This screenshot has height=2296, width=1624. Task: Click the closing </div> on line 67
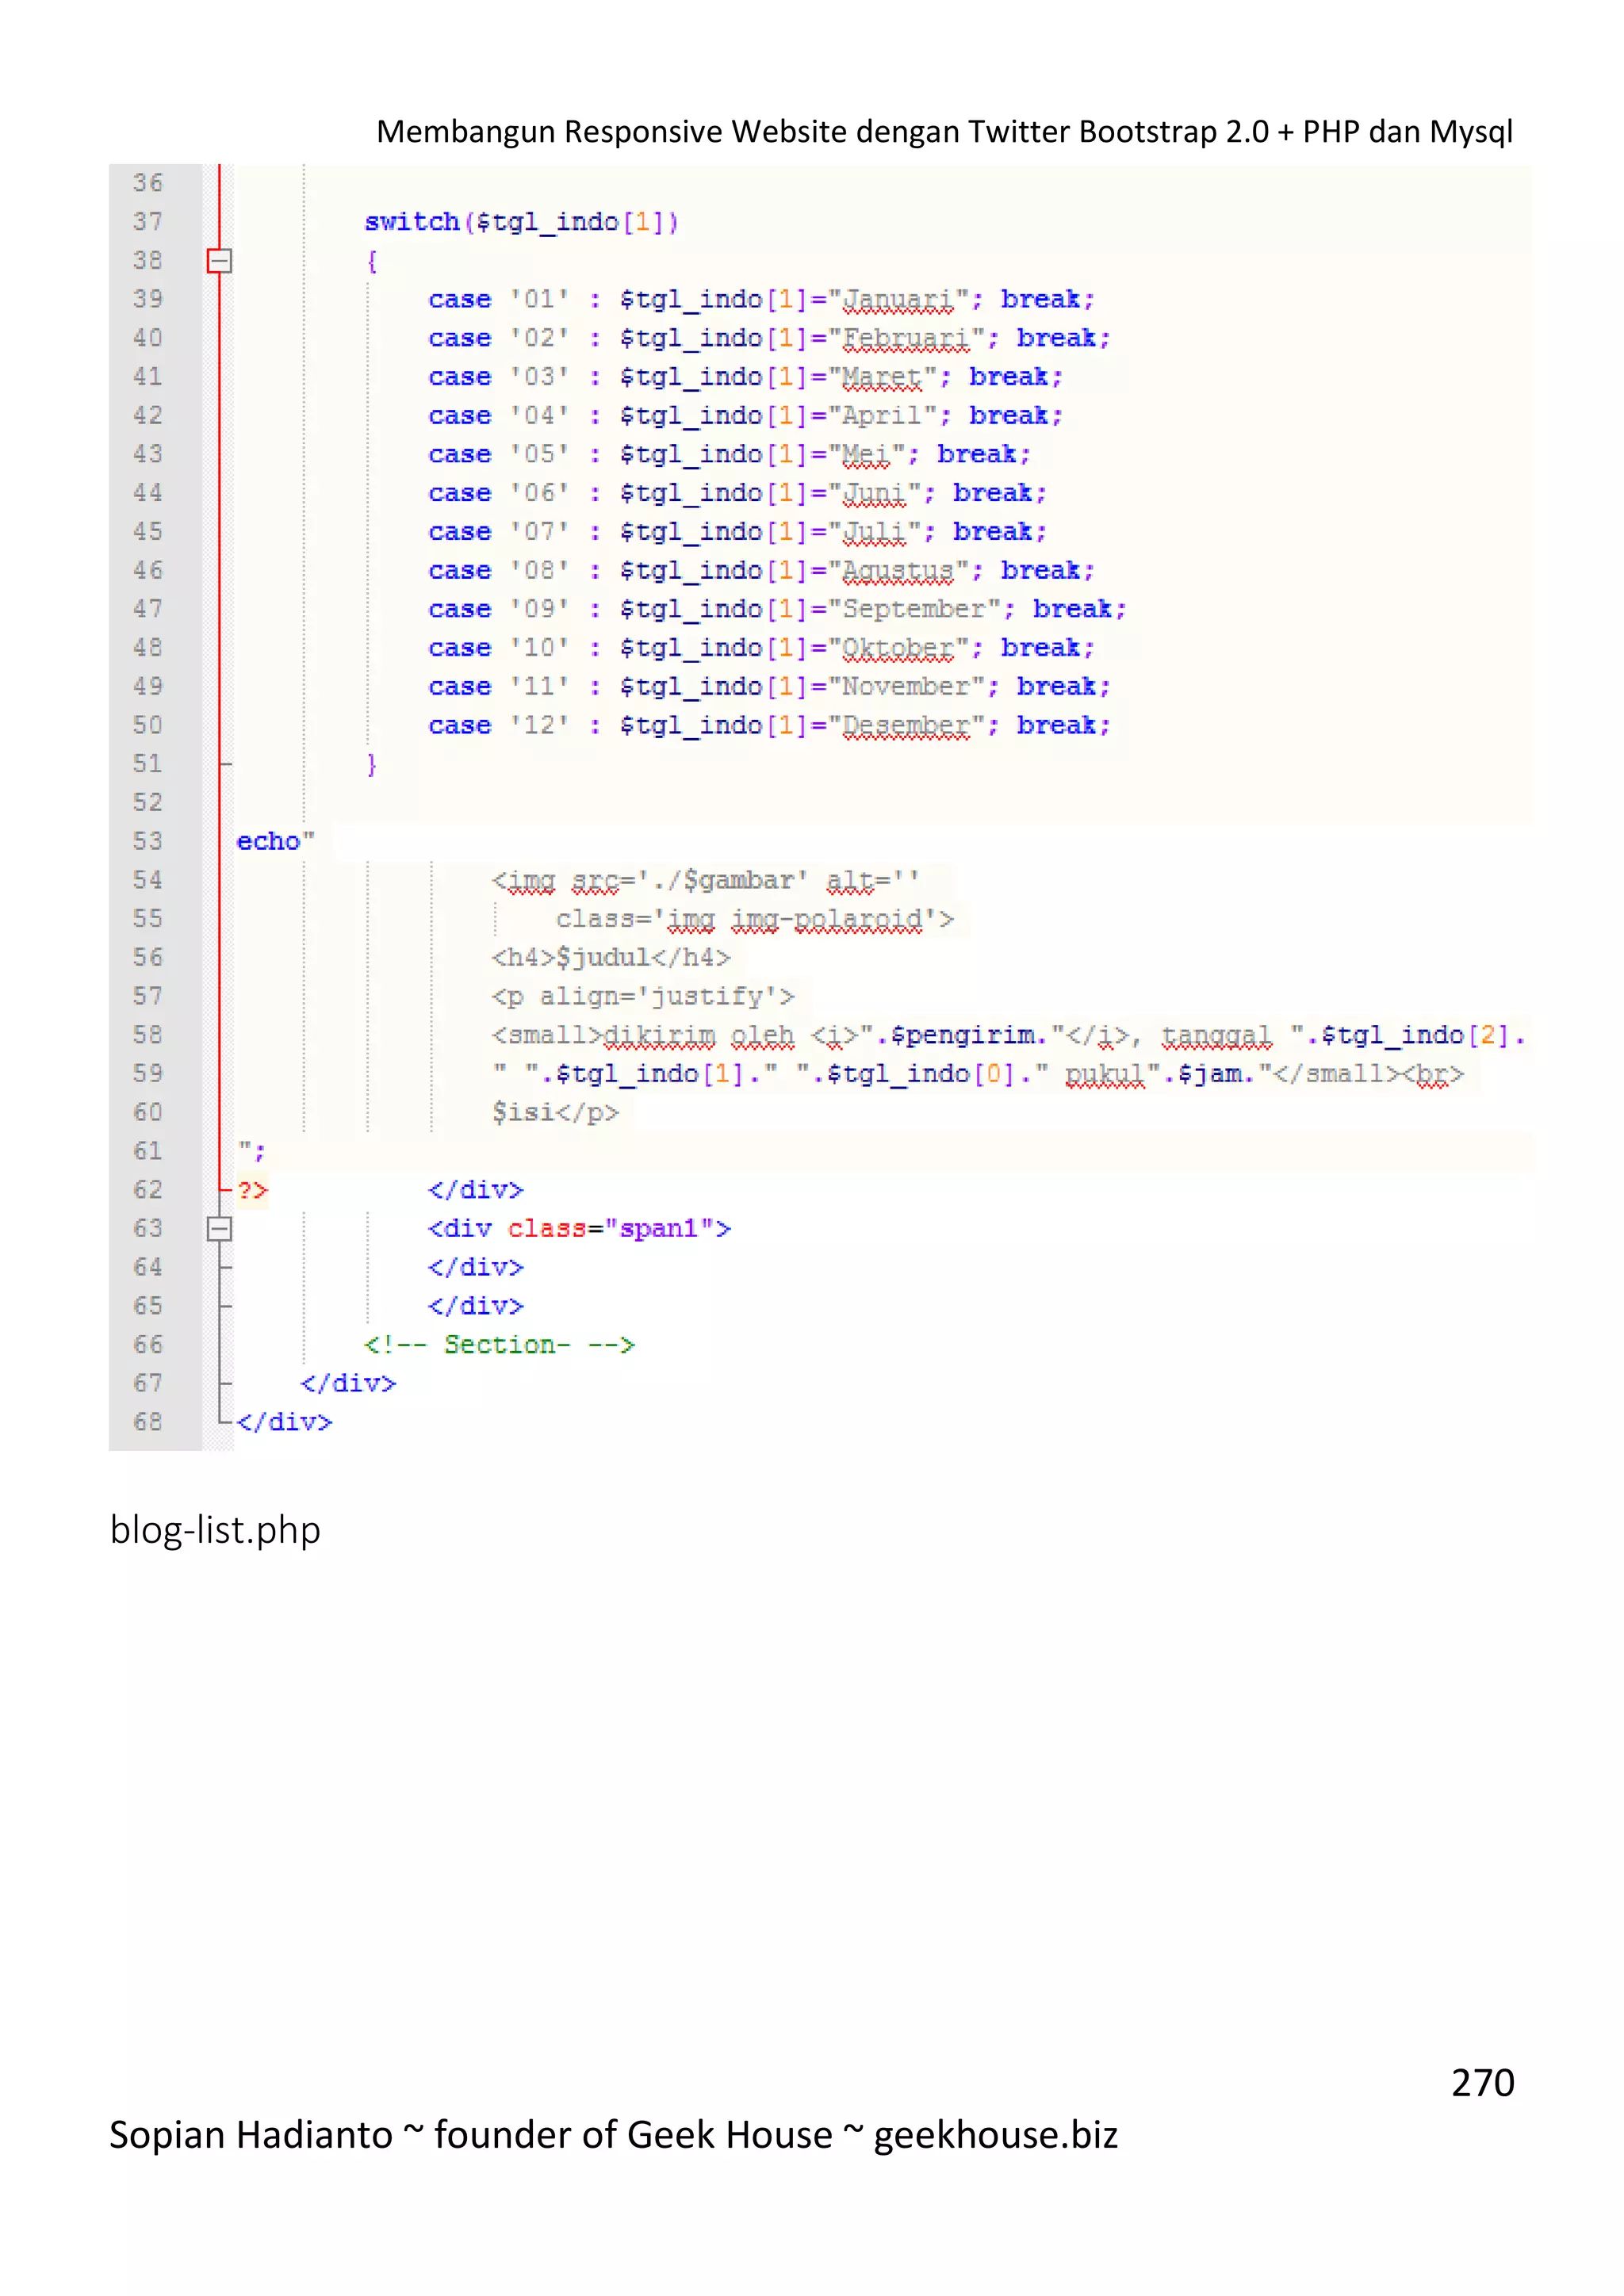point(348,1384)
